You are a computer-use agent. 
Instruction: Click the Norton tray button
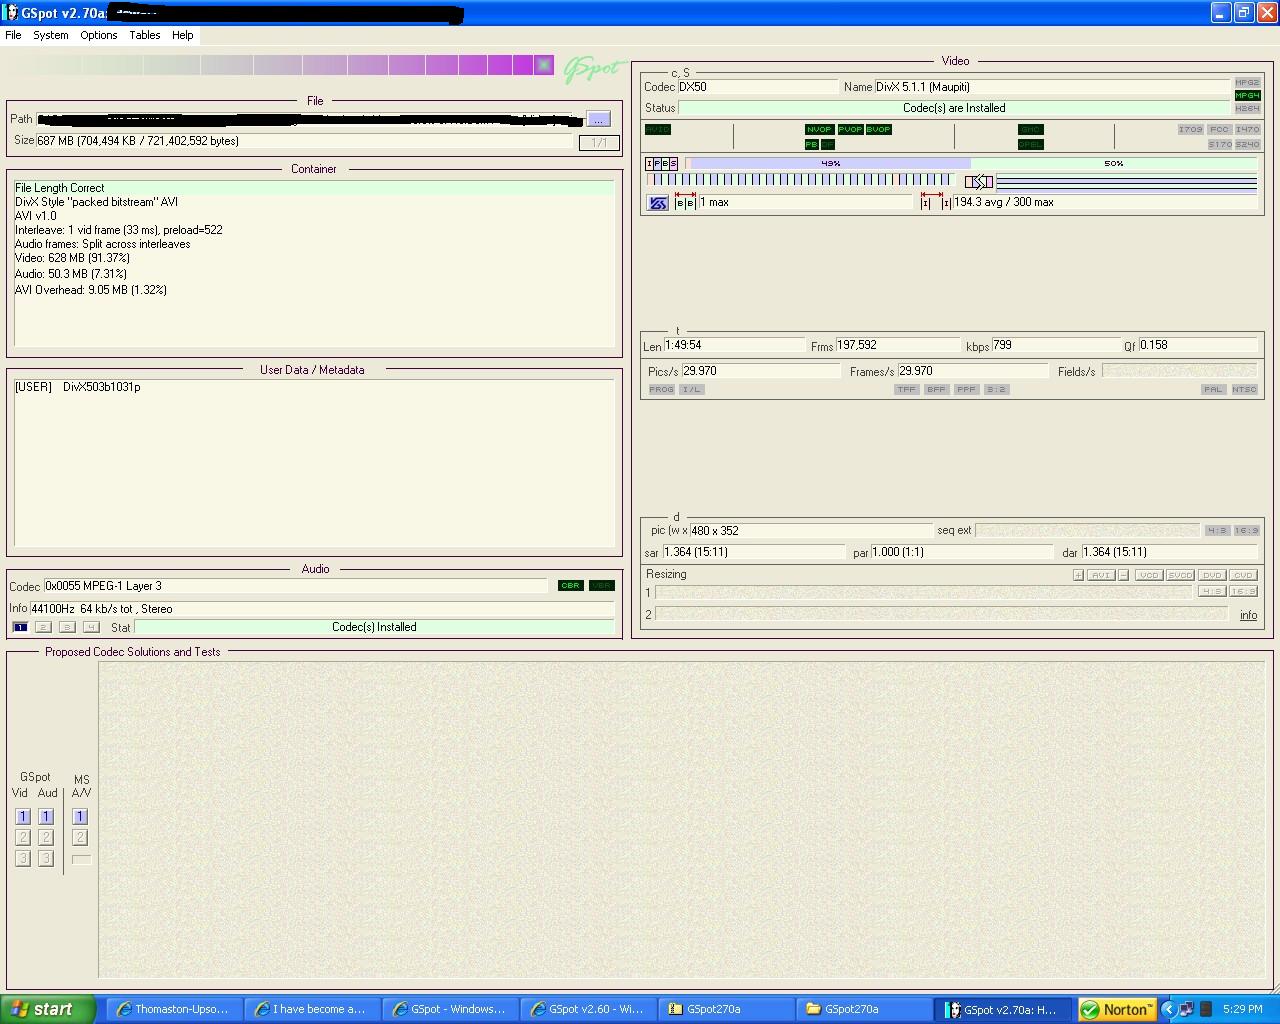(1117, 1010)
